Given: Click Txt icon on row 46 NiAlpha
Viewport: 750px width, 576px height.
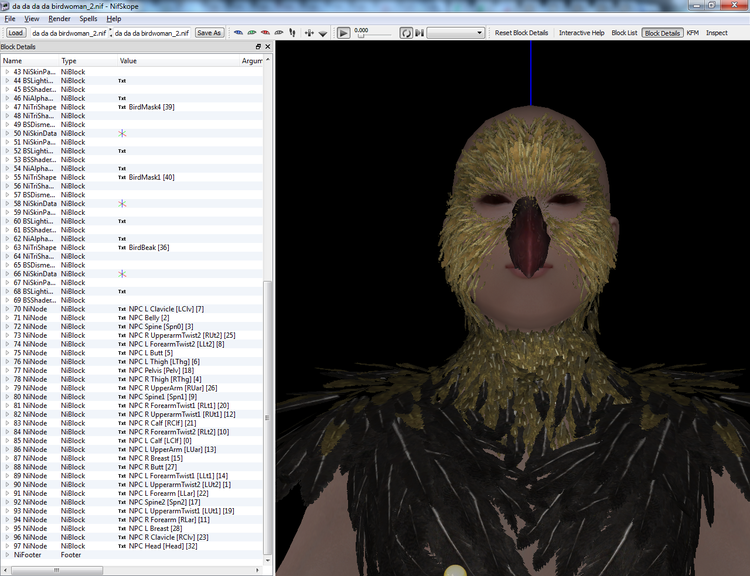Looking at the screenshot, I should [122, 98].
